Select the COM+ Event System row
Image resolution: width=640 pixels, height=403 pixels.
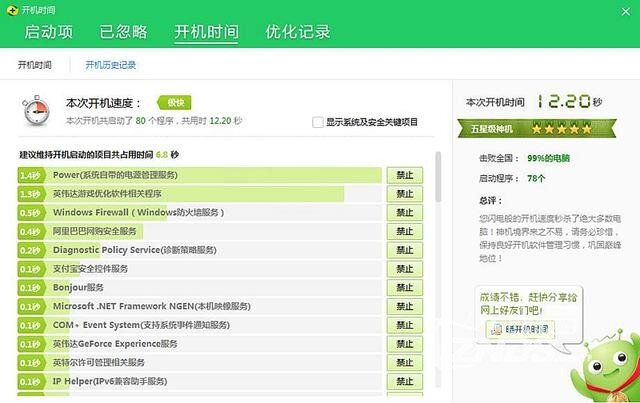point(199,325)
